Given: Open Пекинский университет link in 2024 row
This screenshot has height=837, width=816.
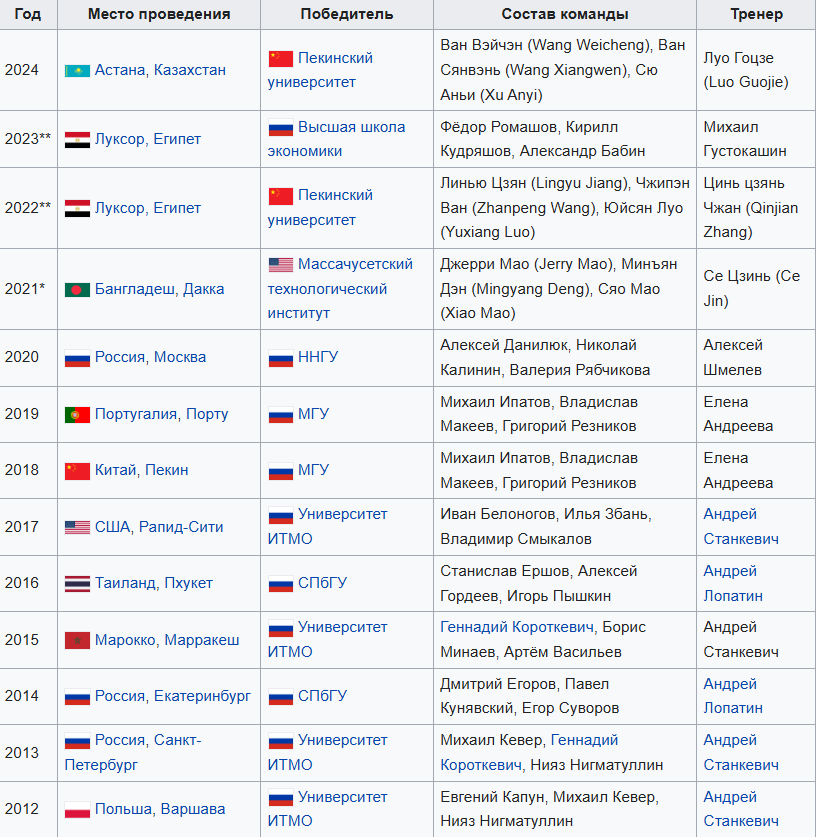Looking at the screenshot, I should click(x=320, y=70).
